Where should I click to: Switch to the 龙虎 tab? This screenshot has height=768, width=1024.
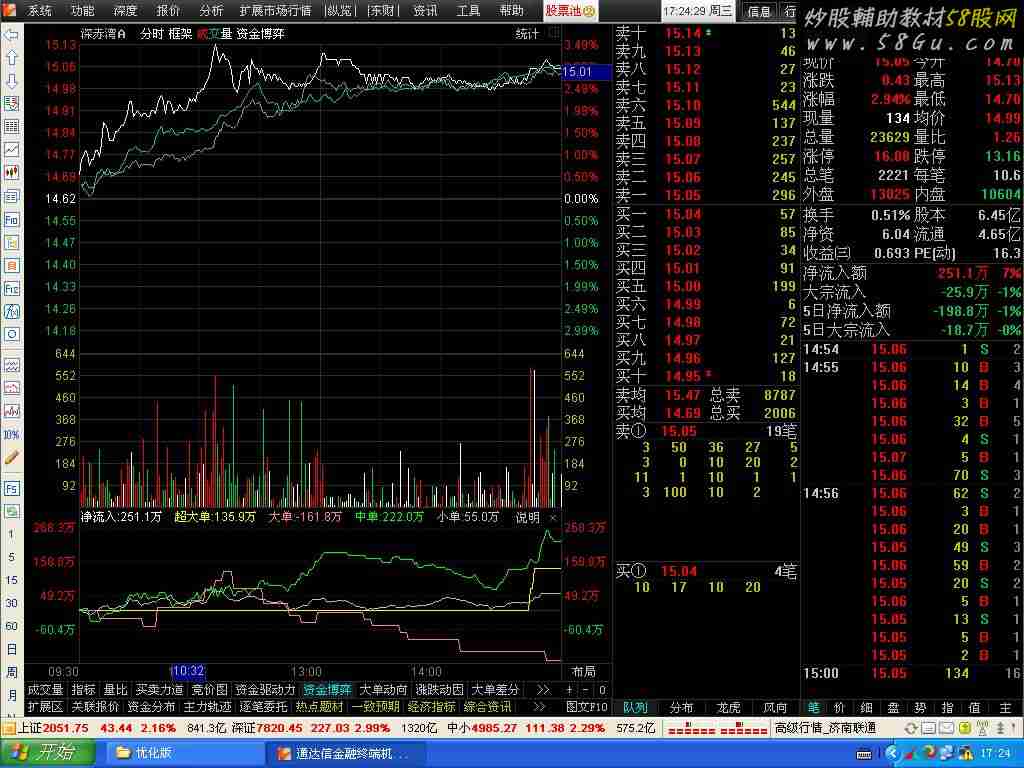(x=729, y=707)
